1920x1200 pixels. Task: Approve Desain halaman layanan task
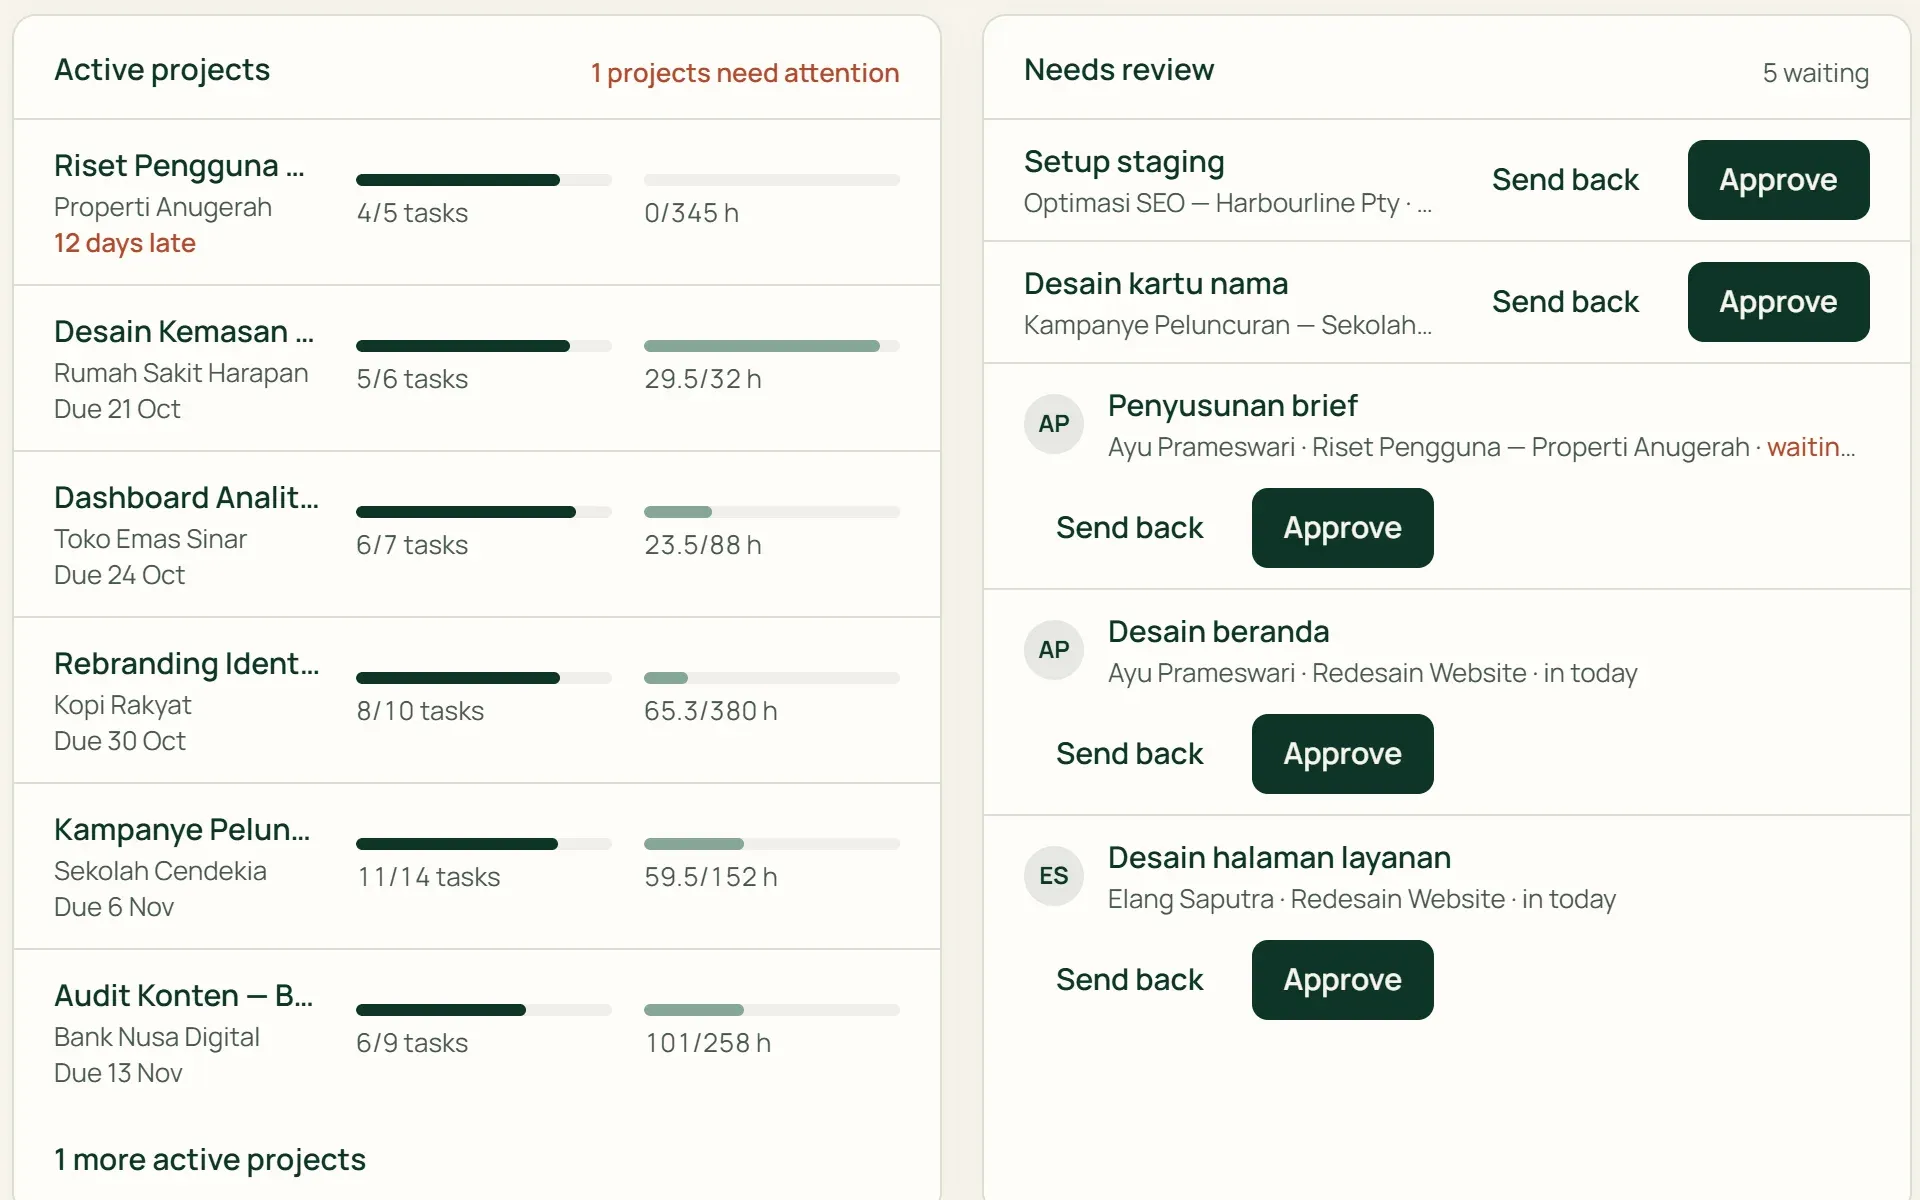[x=1342, y=980]
